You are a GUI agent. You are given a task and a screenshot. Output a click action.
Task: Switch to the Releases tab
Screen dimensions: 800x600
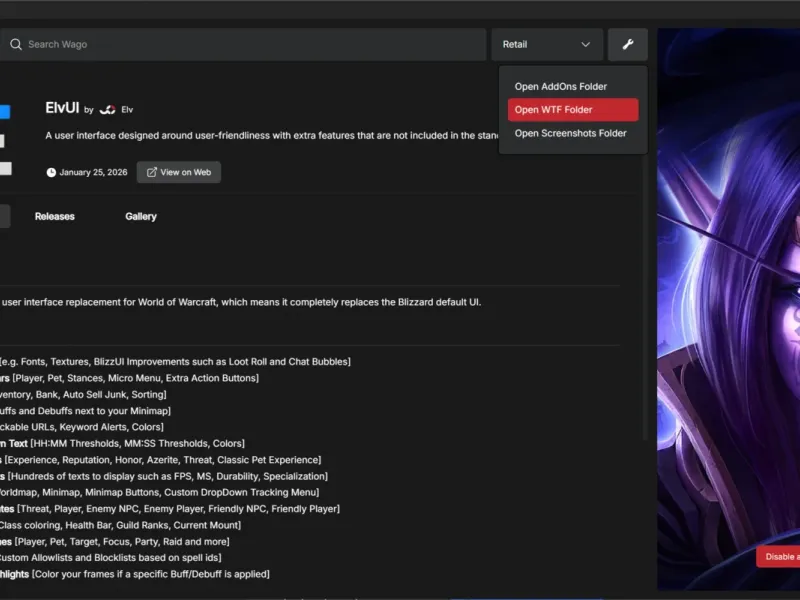pyautogui.click(x=55, y=216)
